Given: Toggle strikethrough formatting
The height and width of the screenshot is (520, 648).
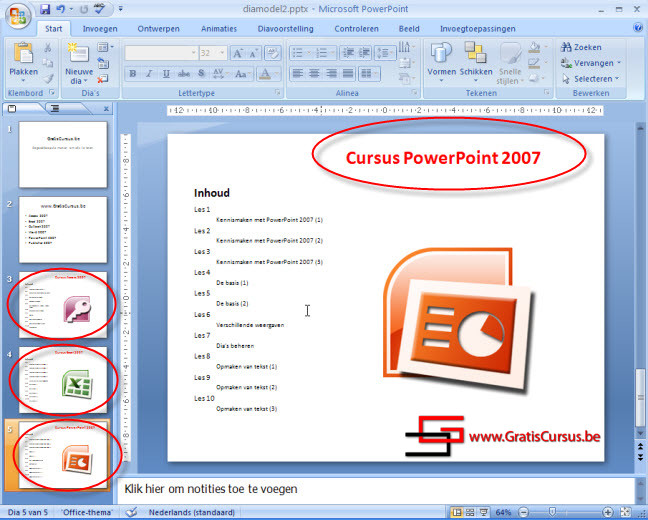Looking at the screenshot, I should (183, 74).
